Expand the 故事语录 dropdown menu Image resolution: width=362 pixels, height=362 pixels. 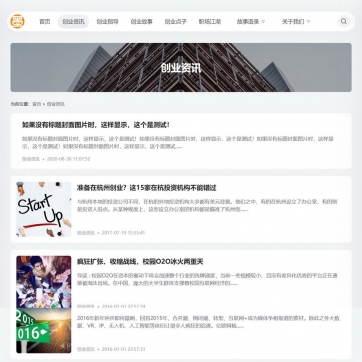(x=251, y=22)
